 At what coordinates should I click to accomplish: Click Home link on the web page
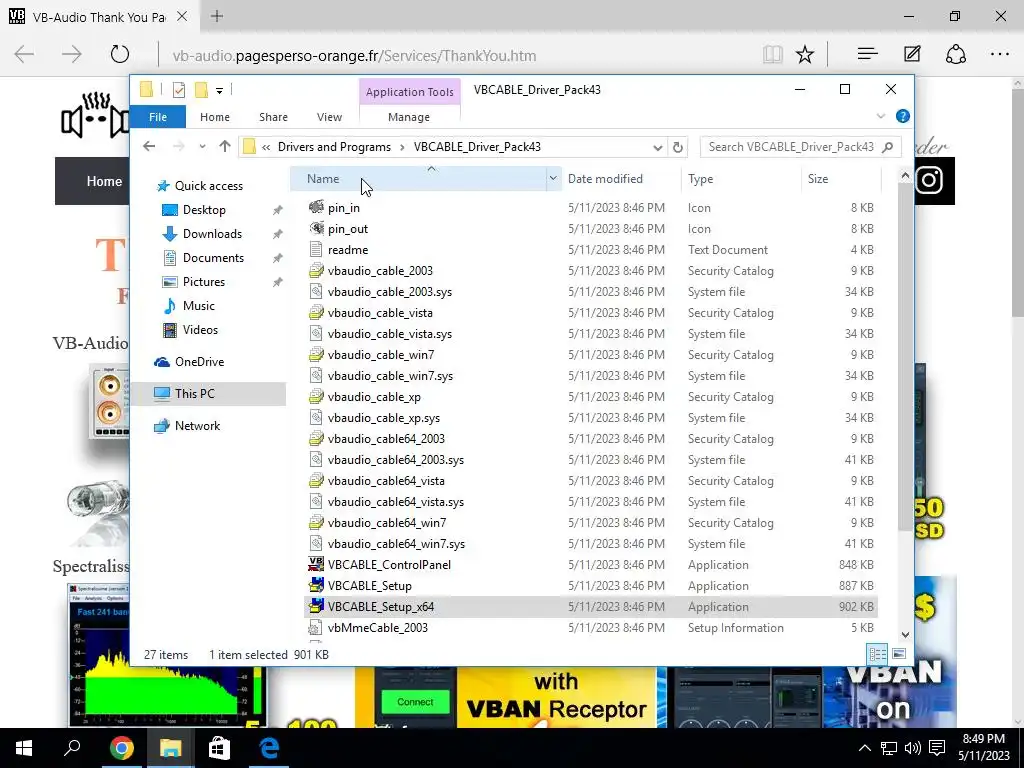(x=104, y=181)
